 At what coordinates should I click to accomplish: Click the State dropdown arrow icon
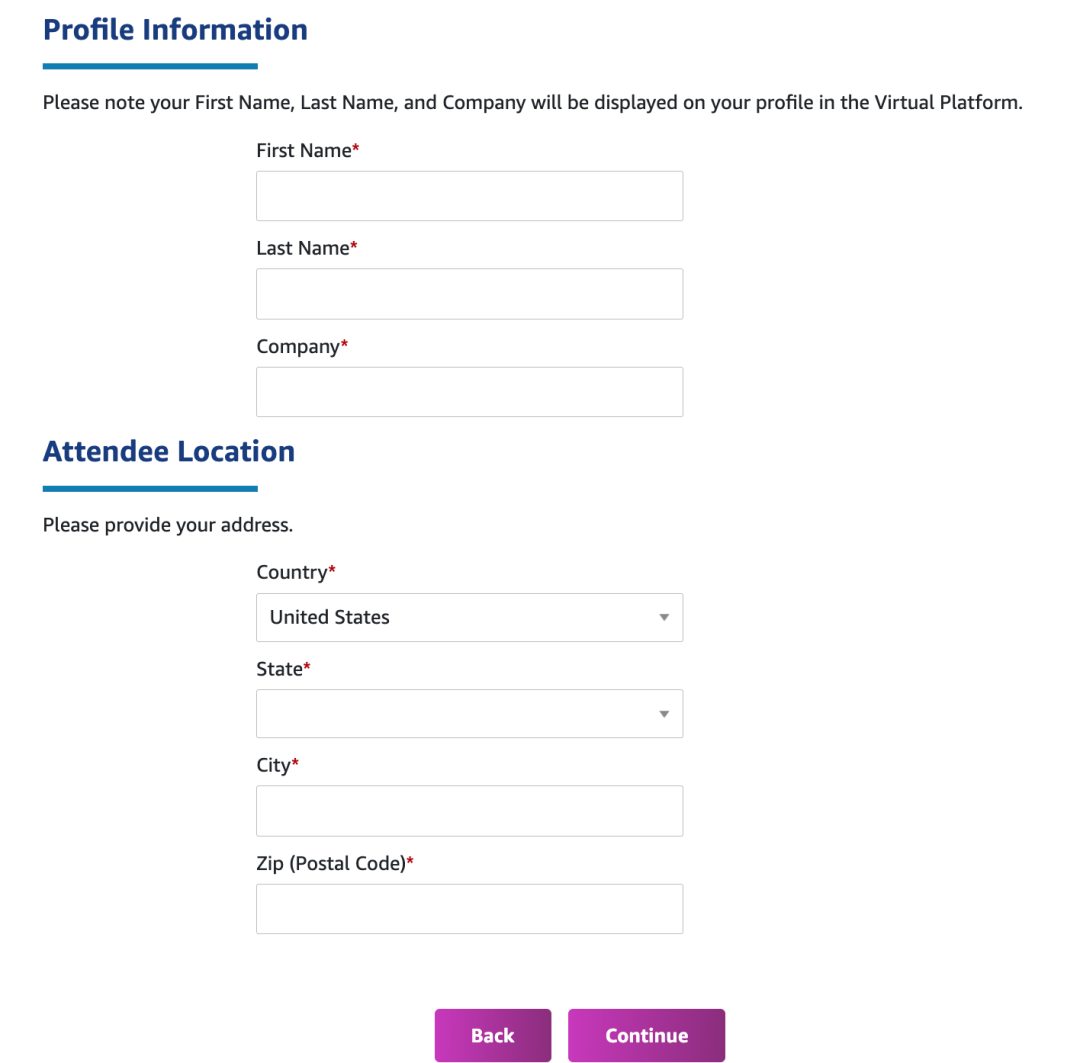663,714
